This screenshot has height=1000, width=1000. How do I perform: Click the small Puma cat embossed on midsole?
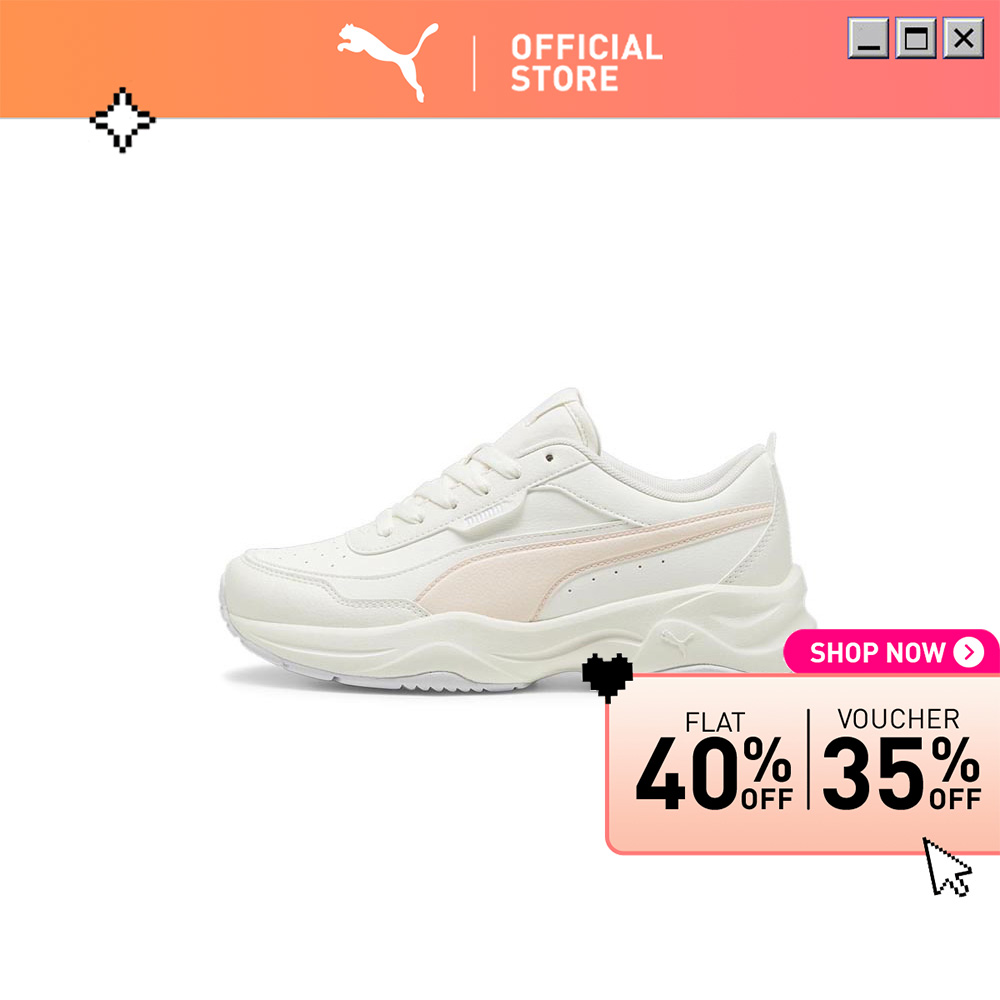coord(678,641)
